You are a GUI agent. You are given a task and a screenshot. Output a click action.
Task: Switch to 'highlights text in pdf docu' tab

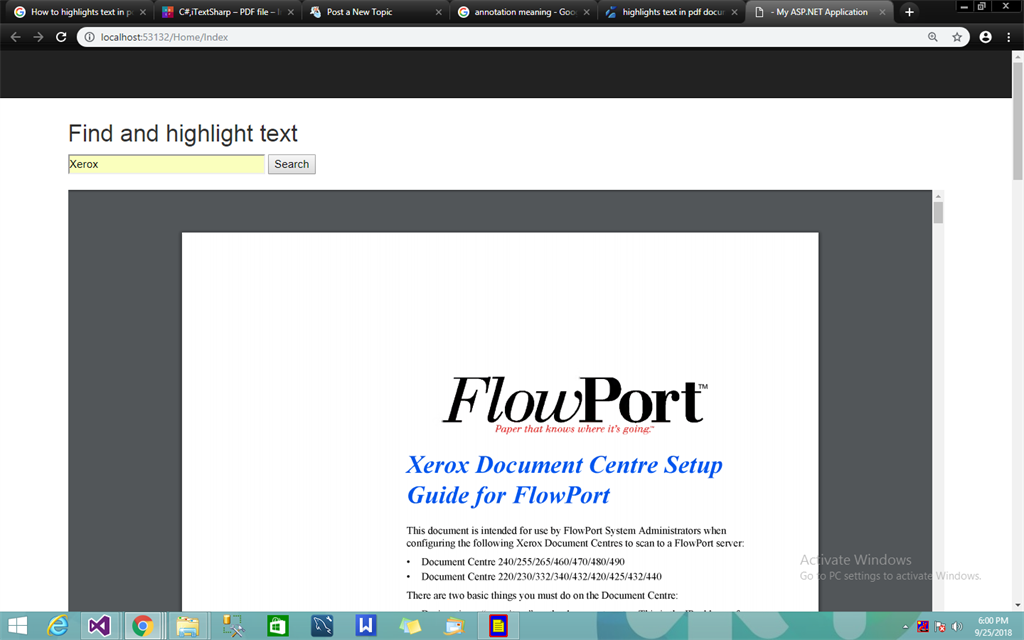pyautogui.click(x=671, y=12)
